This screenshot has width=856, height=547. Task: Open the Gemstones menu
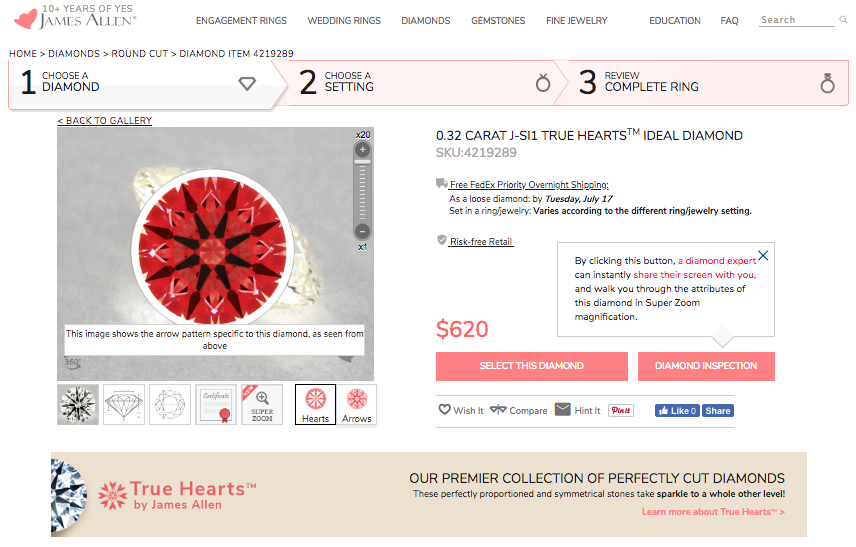(498, 21)
